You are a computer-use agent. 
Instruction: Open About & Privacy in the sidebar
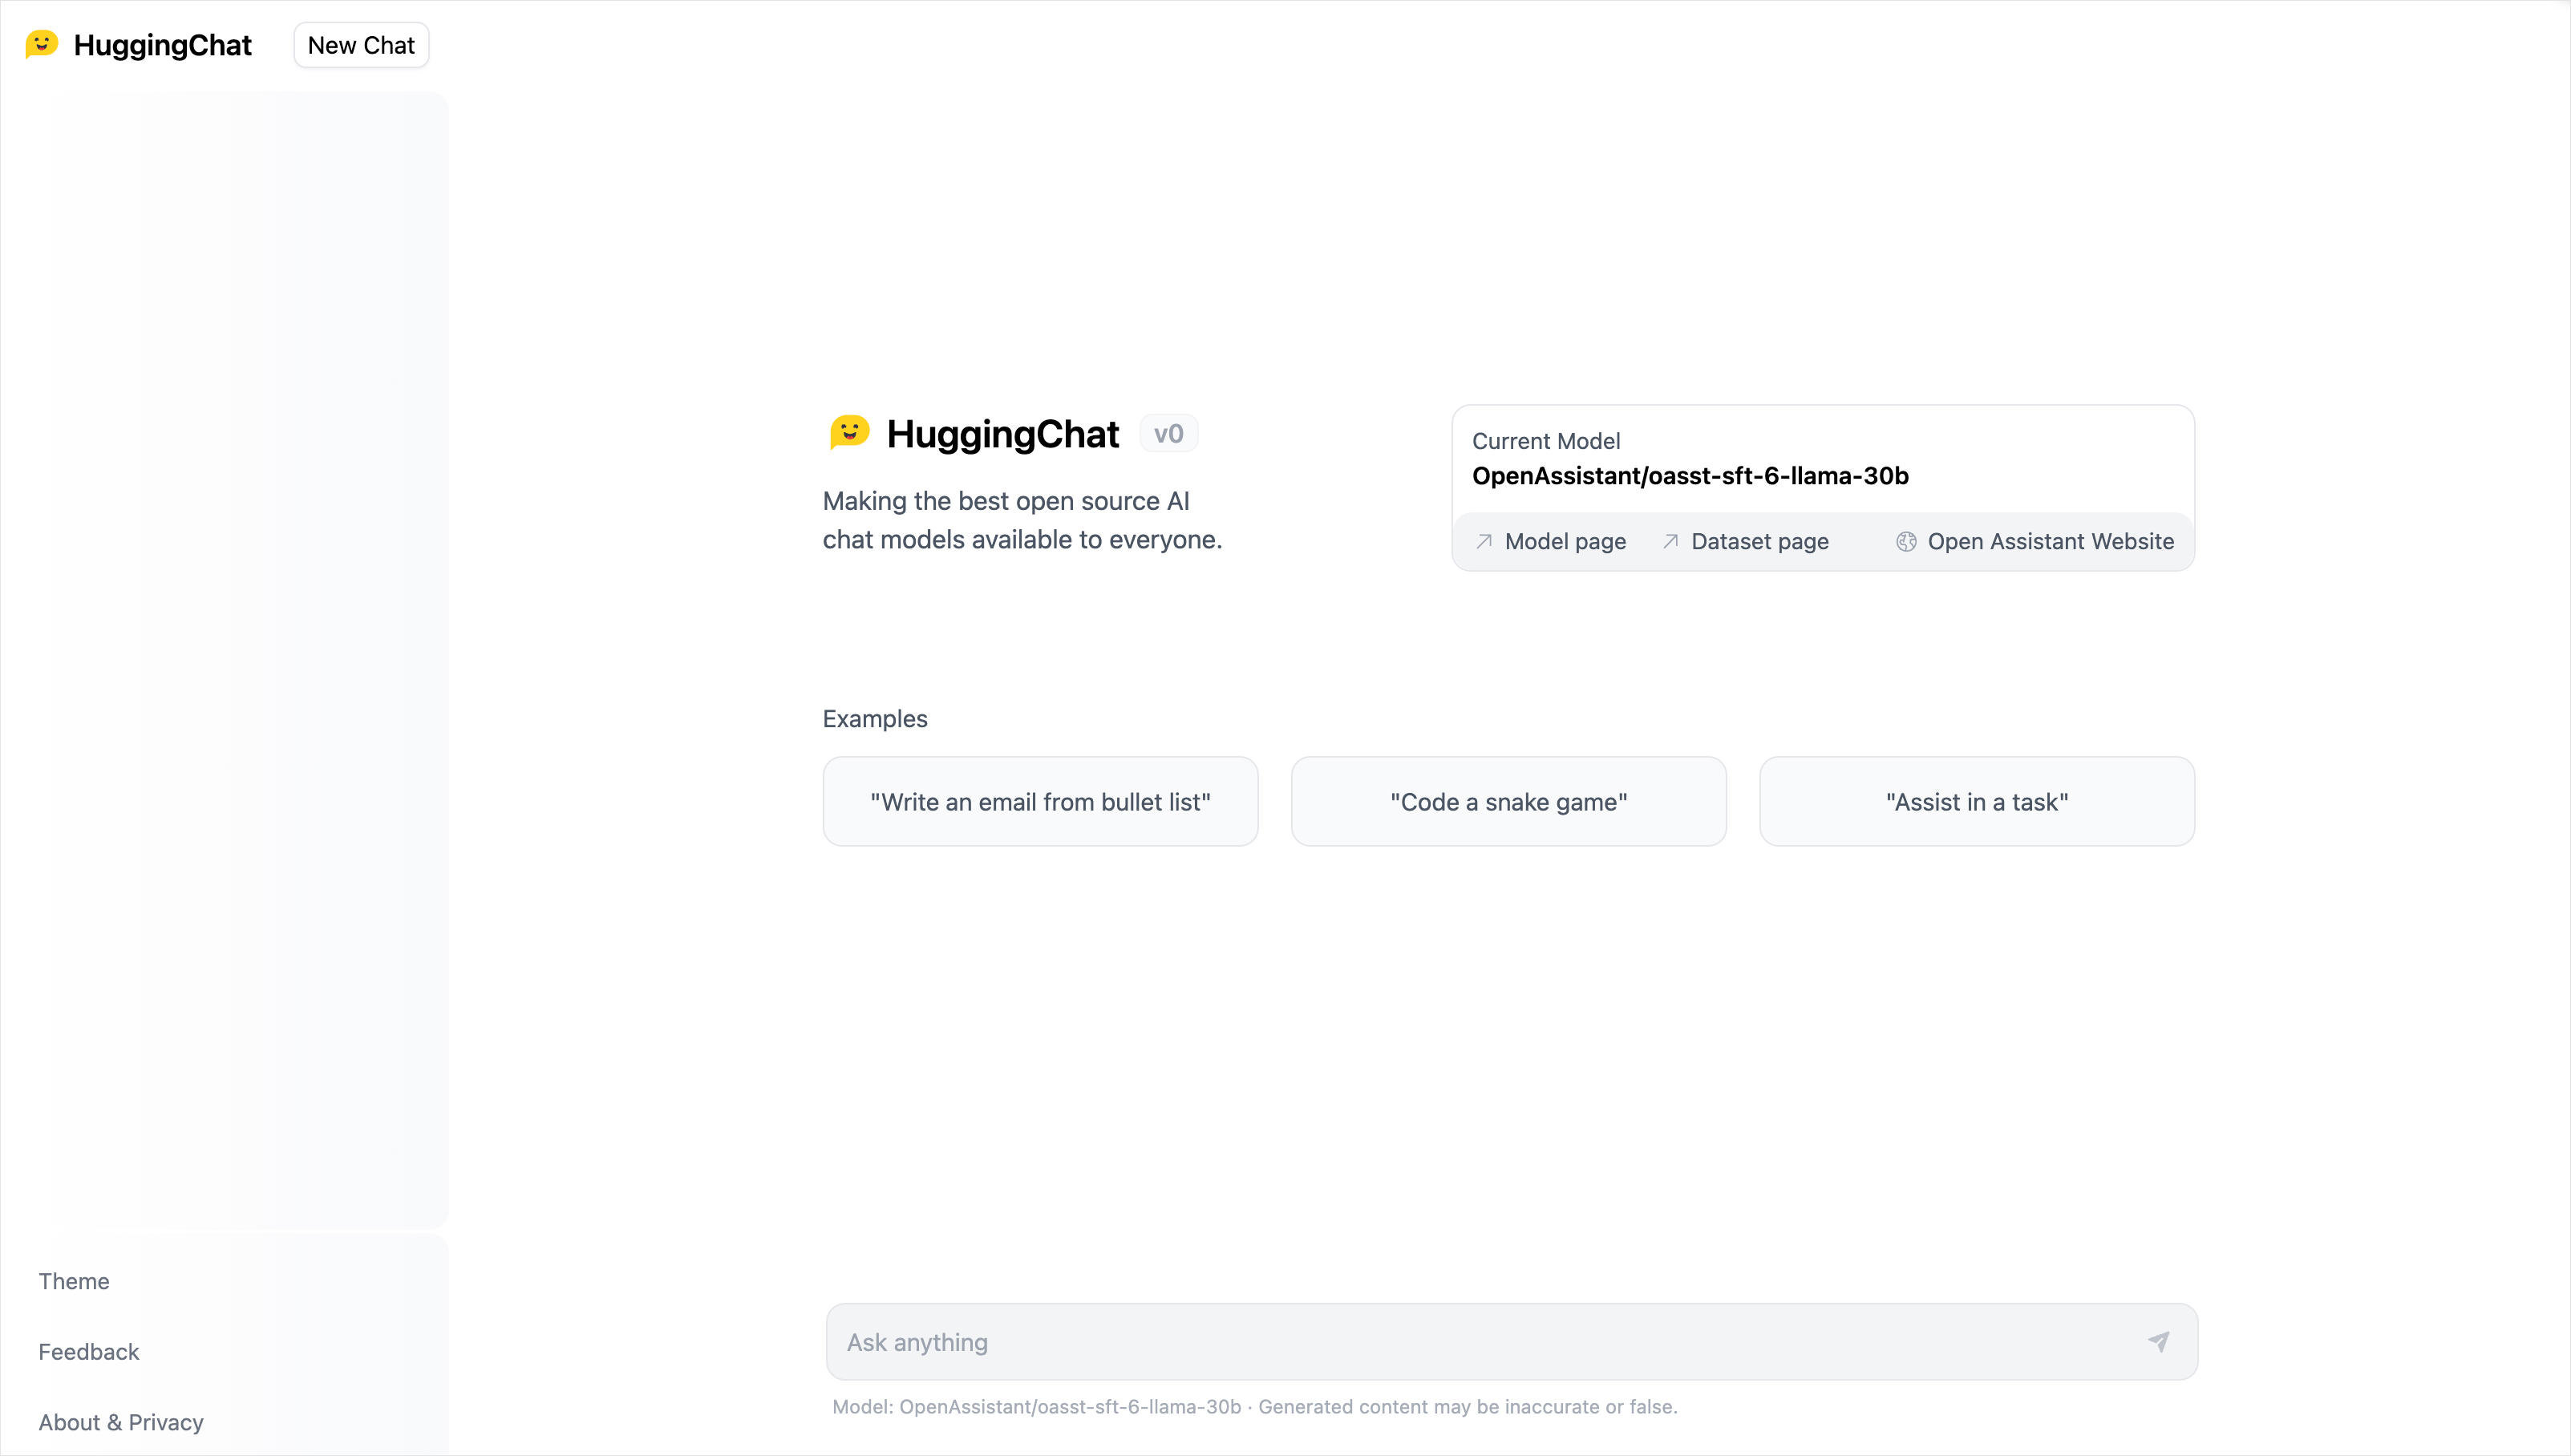[x=121, y=1422]
